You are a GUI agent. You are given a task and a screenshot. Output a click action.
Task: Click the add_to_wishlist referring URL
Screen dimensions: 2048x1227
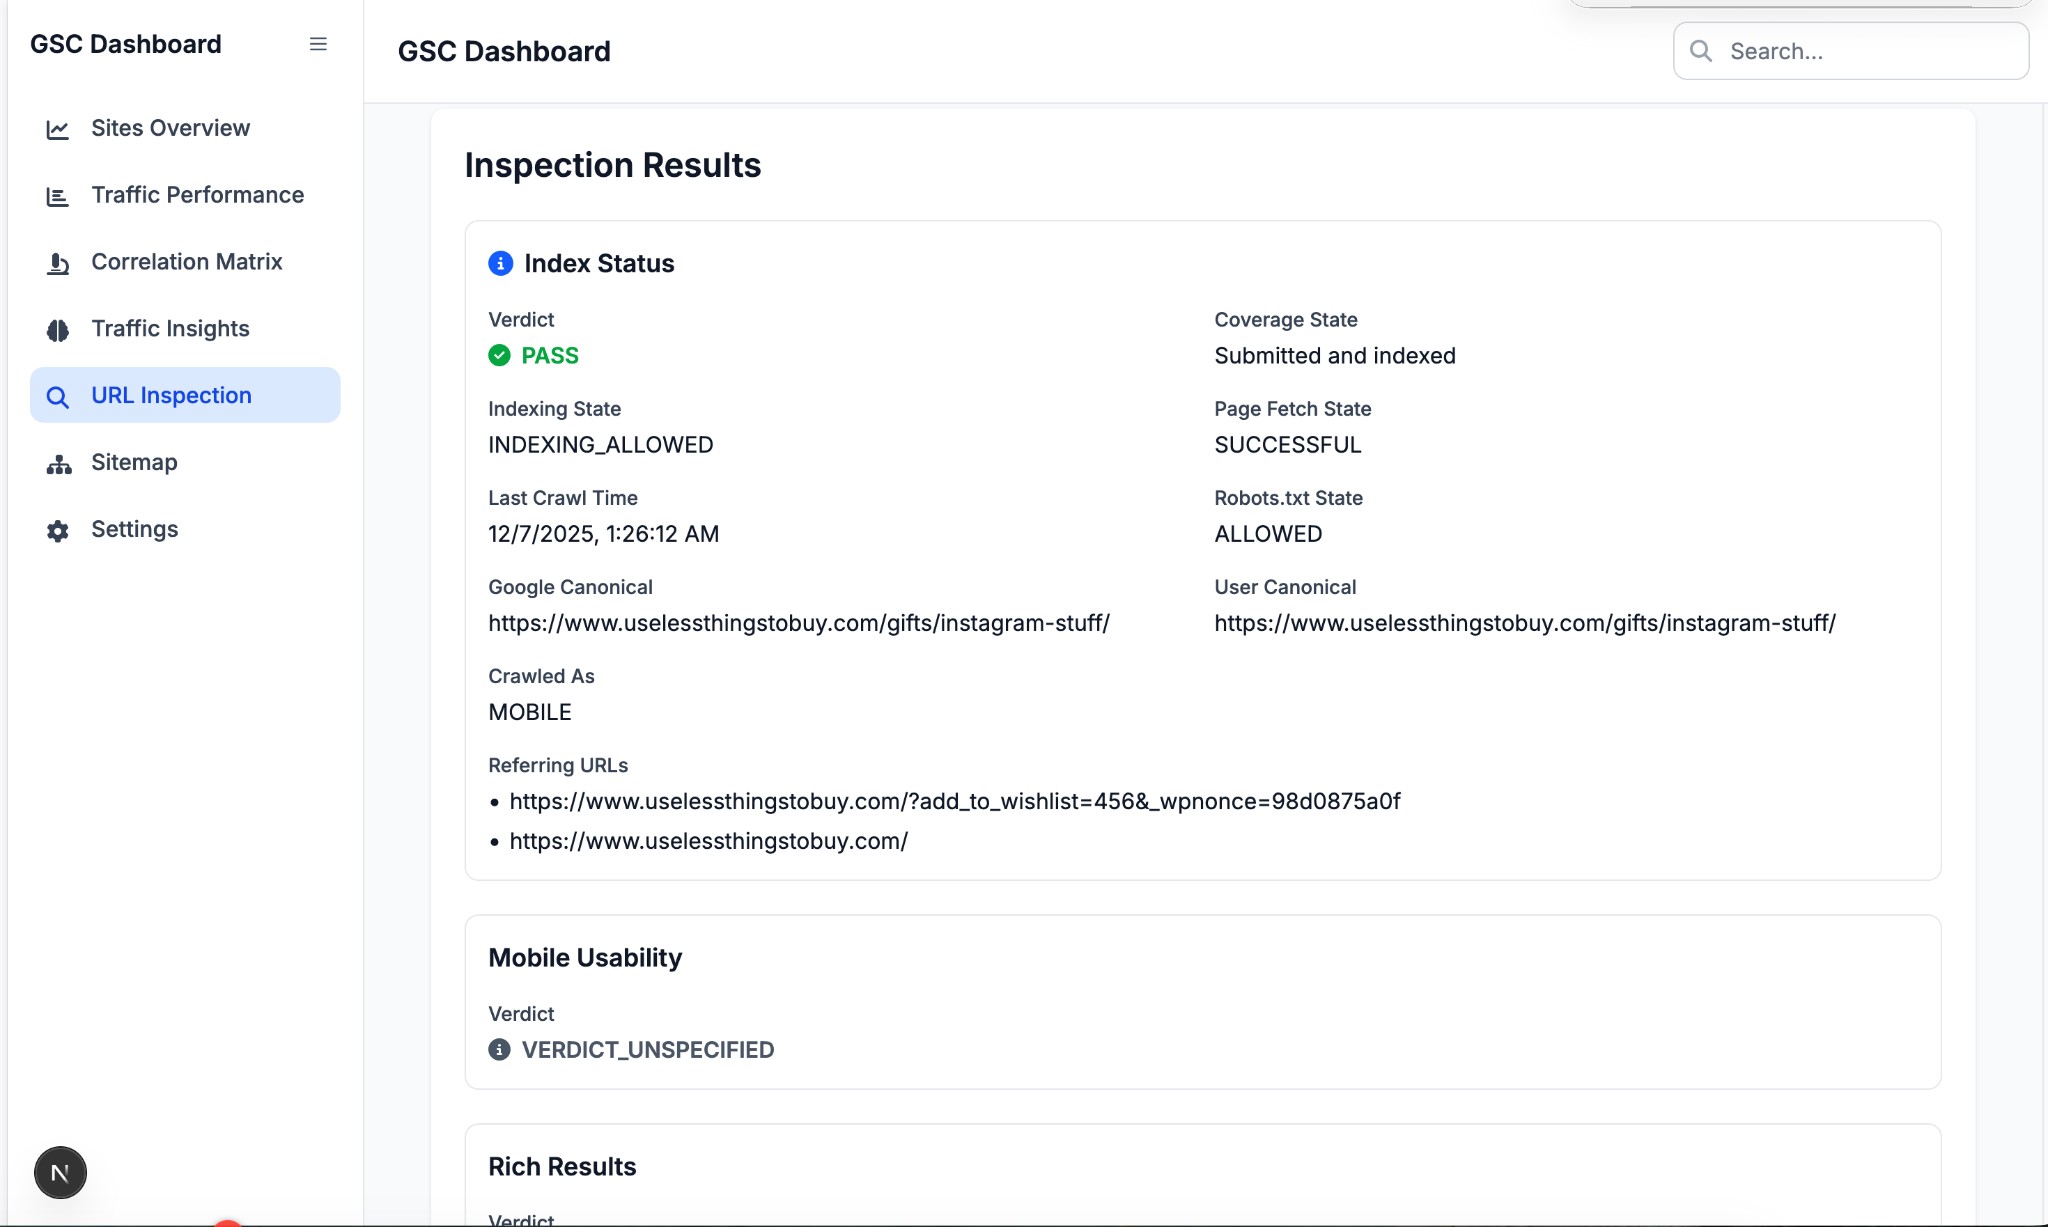pos(955,801)
